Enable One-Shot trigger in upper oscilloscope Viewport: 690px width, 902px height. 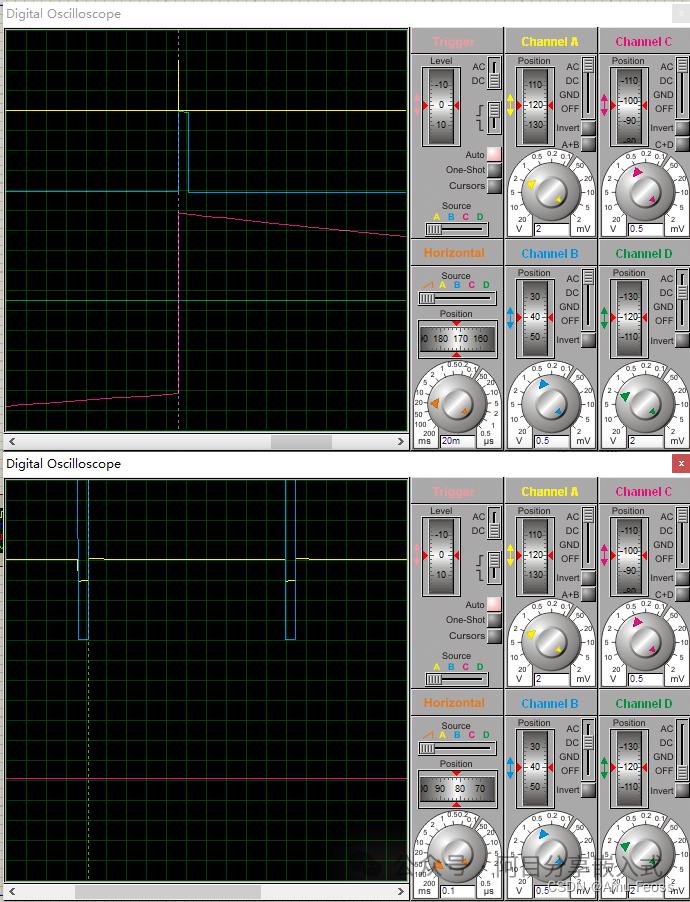point(494,170)
